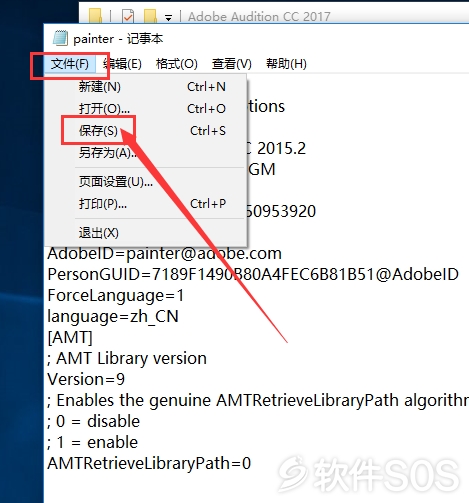Viewport: 469px width, 503px height.
Task: Open the 编辑(E) menu
Action: click(x=122, y=64)
